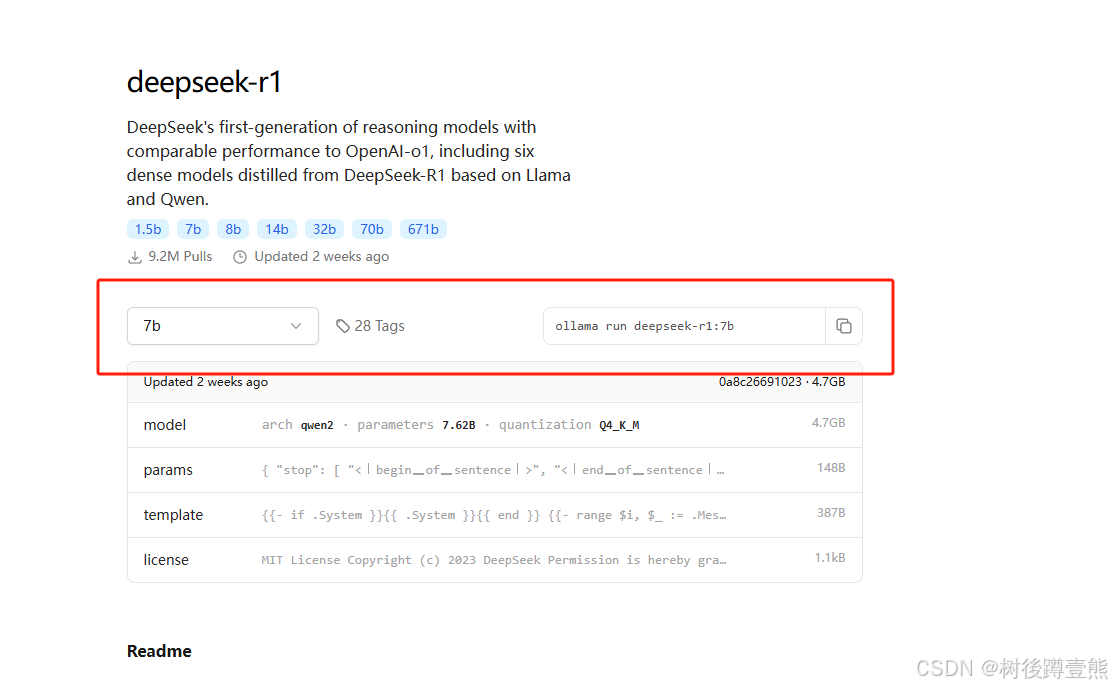Click the qwen2 arch value
Screen dimensions: 1112x688
[x=317, y=425]
